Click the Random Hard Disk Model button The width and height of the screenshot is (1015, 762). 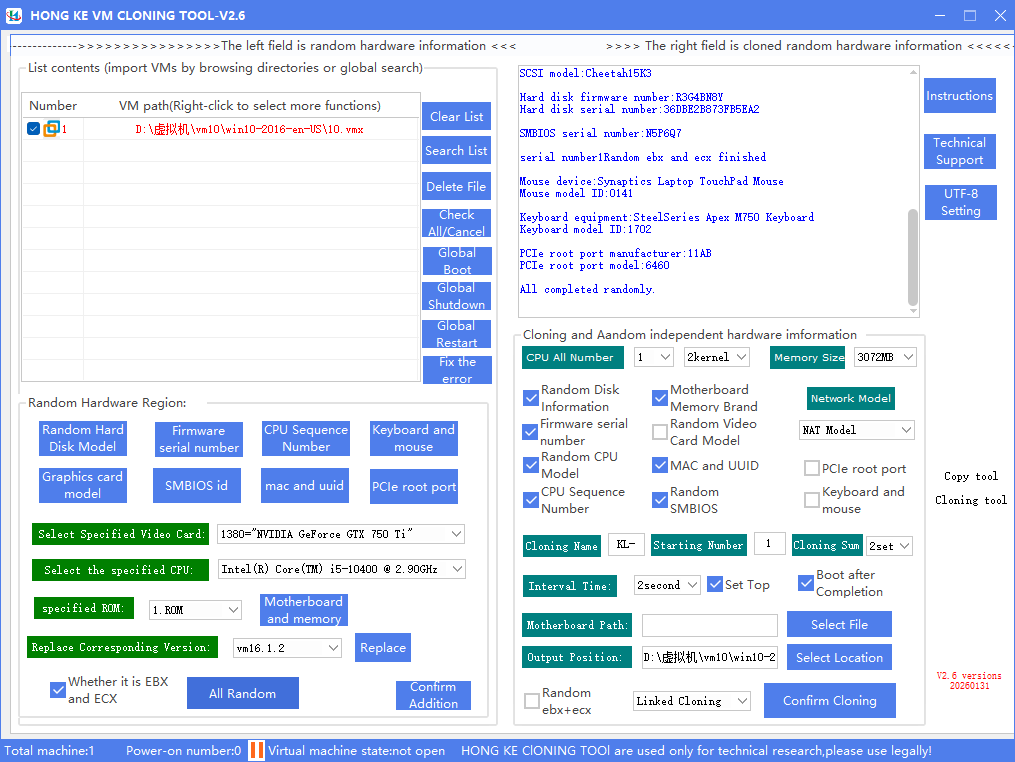coord(83,438)
